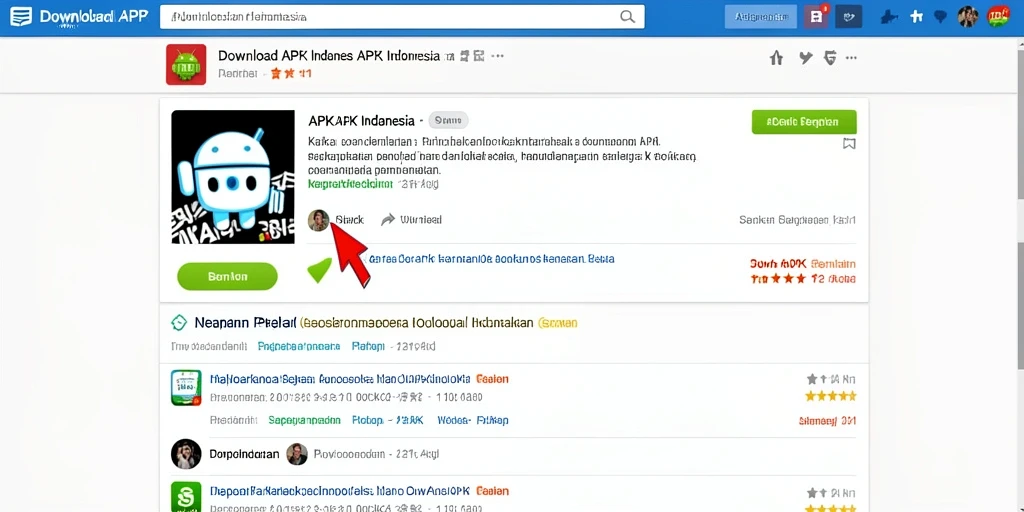Click the red Android app icon in header
This screenshot has height=512, width=1024.
186,64
